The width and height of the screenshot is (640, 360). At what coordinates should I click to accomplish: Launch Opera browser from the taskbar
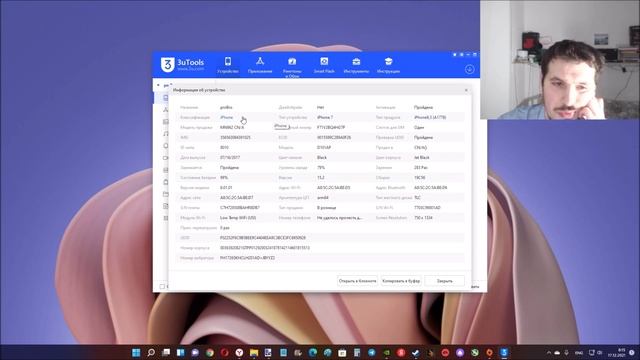pos(224,352)
